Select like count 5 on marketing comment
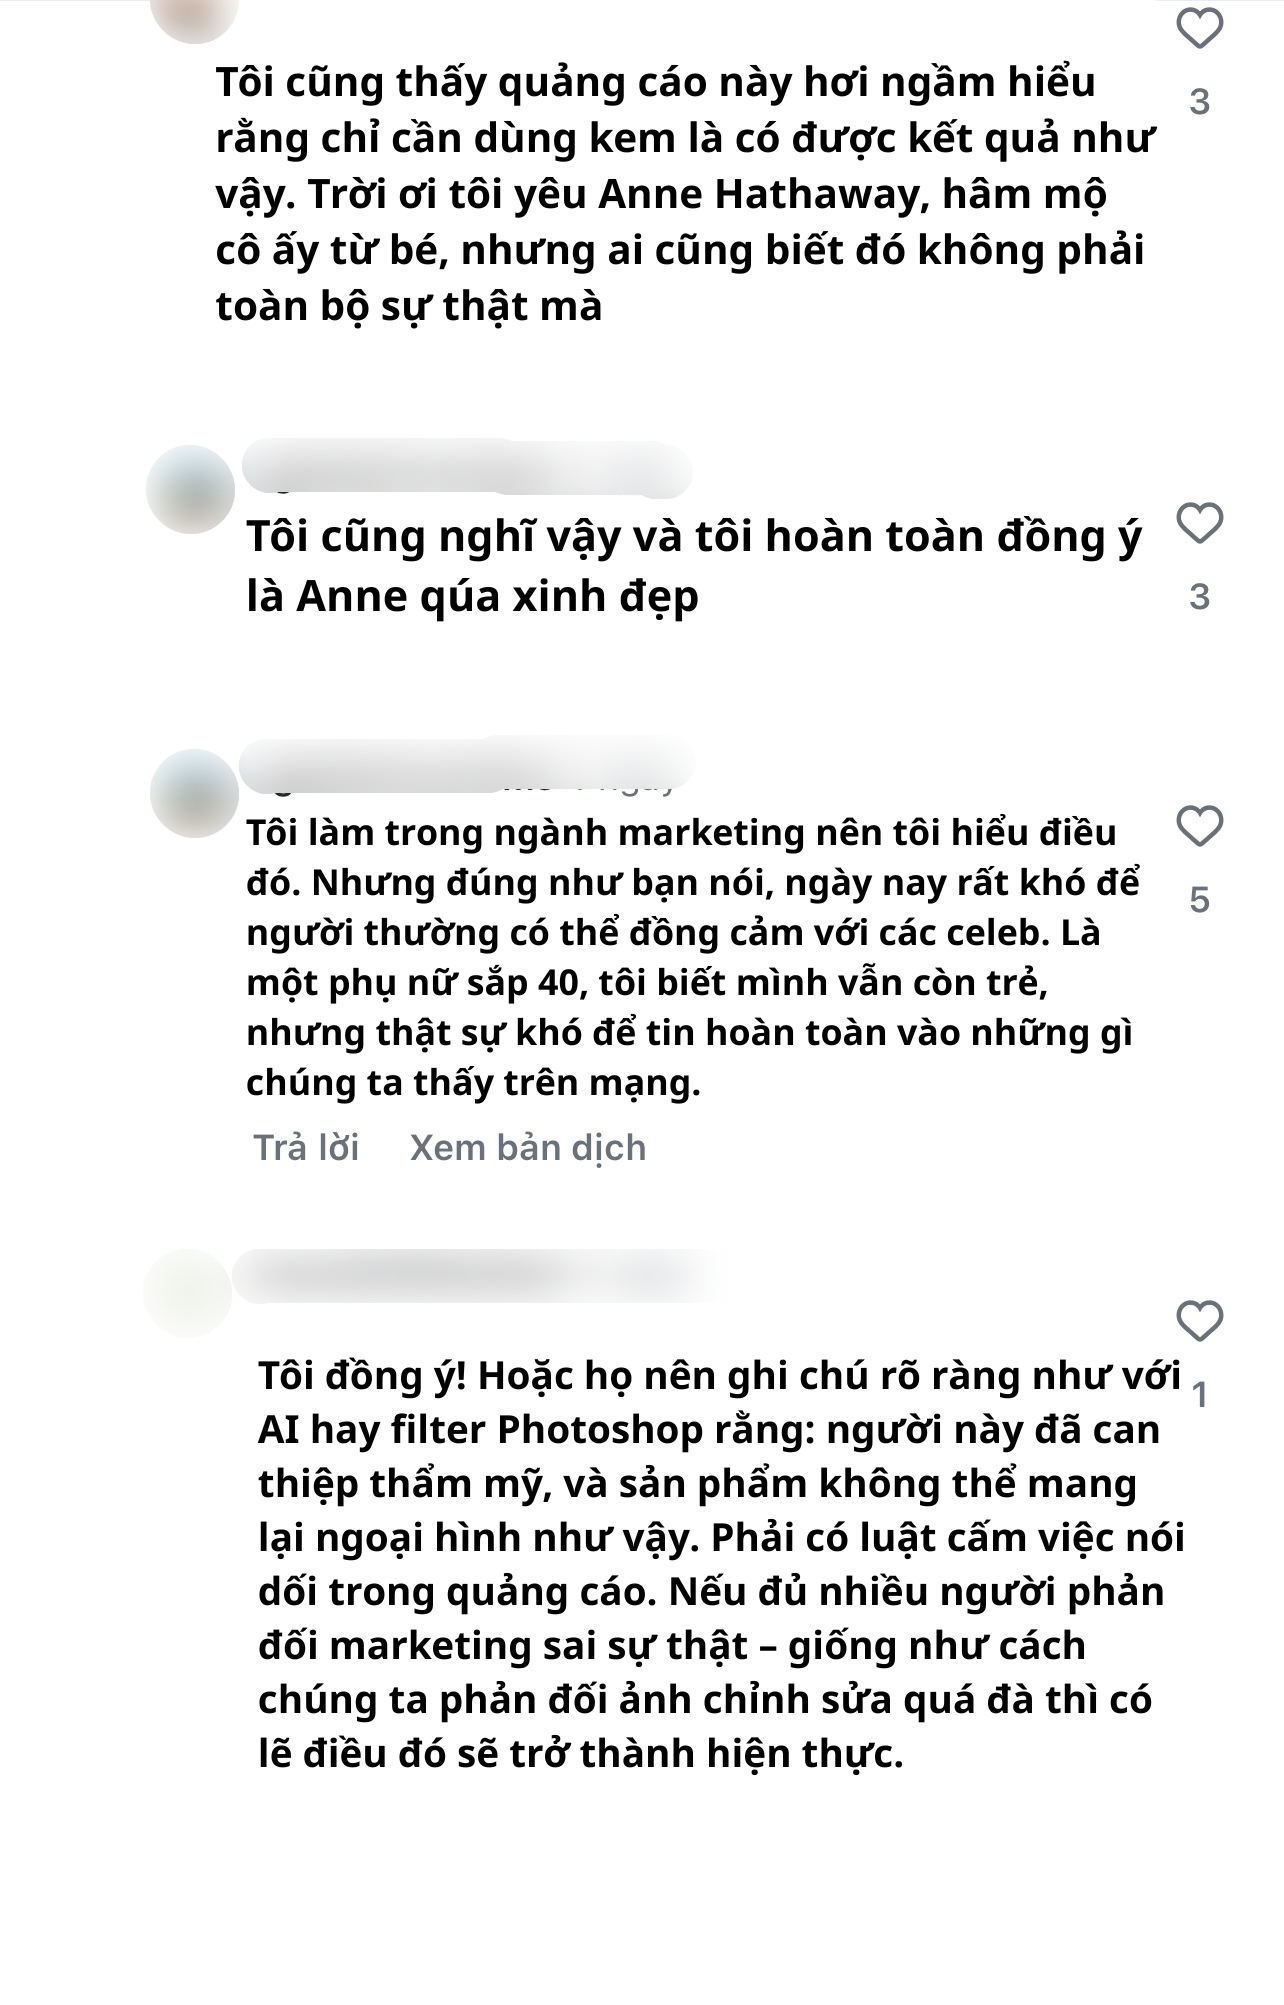Viewport: 1284px width, 2005px height. click(1199, 900)
